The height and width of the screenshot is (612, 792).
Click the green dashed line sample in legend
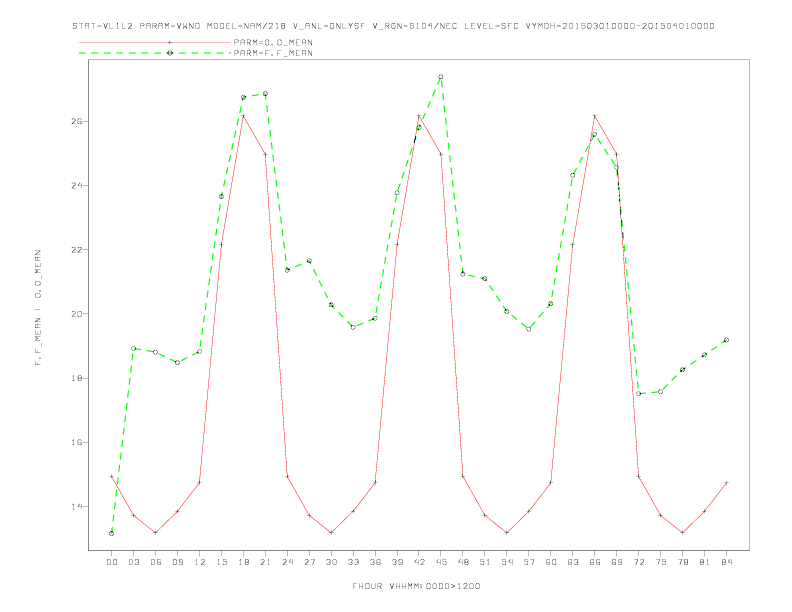point(155,53)
